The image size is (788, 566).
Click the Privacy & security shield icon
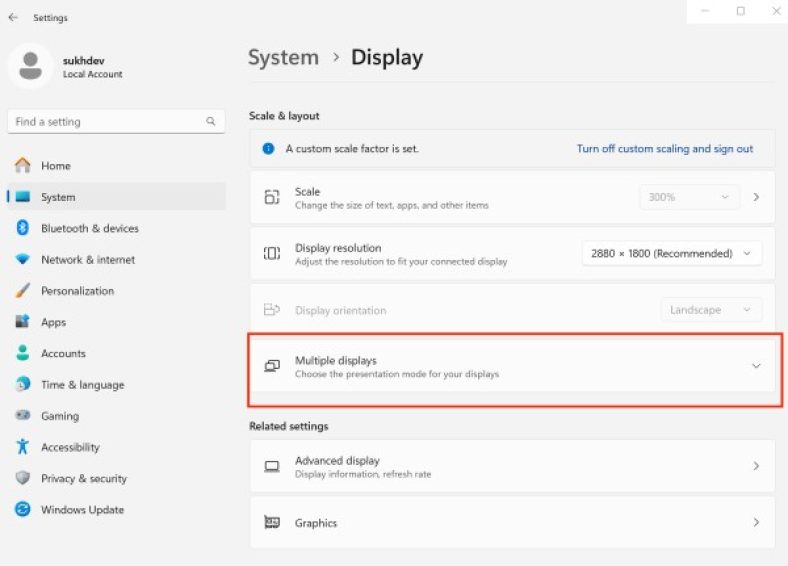[x=23, y=479]
